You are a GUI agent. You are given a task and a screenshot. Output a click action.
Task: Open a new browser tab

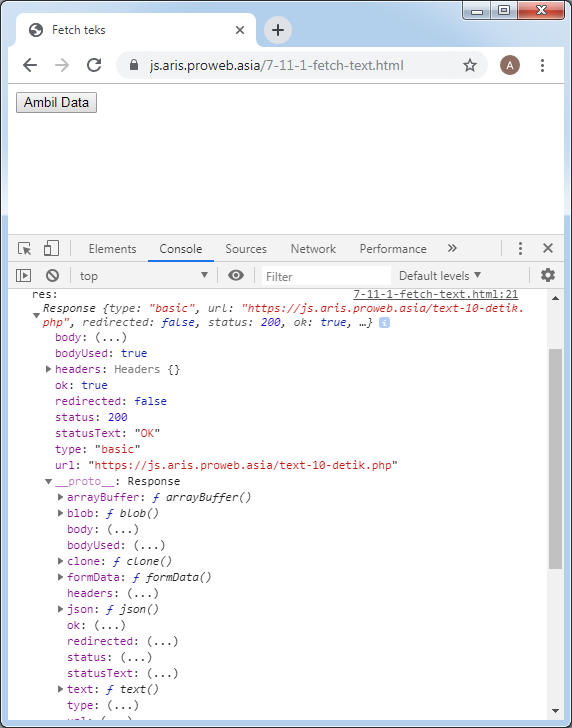(x=278, y=30)
